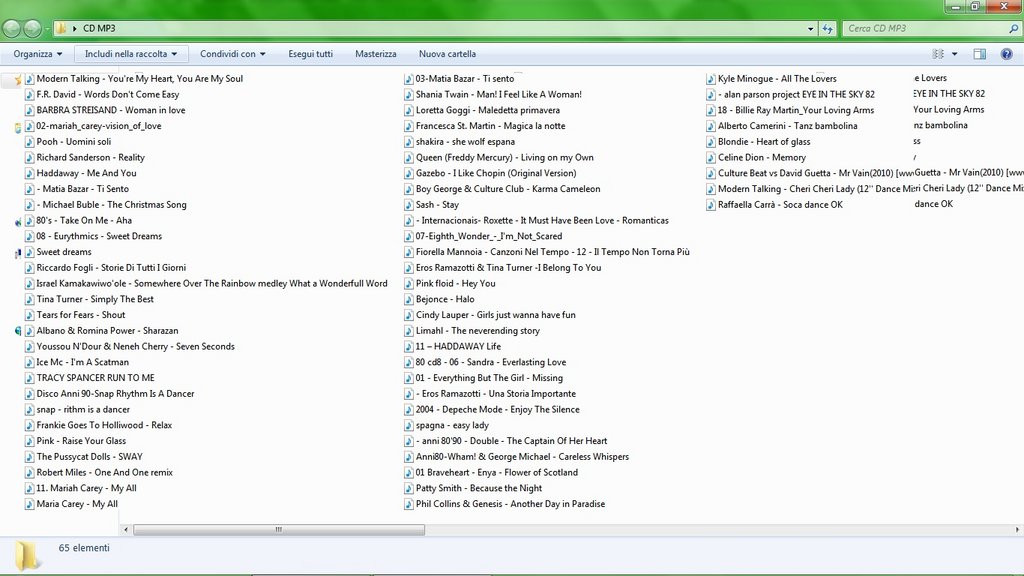Click CD MP3 in the address bar
Viewport: 1024px width, 576px height.
pyautogui.click(x=99, y=28)
